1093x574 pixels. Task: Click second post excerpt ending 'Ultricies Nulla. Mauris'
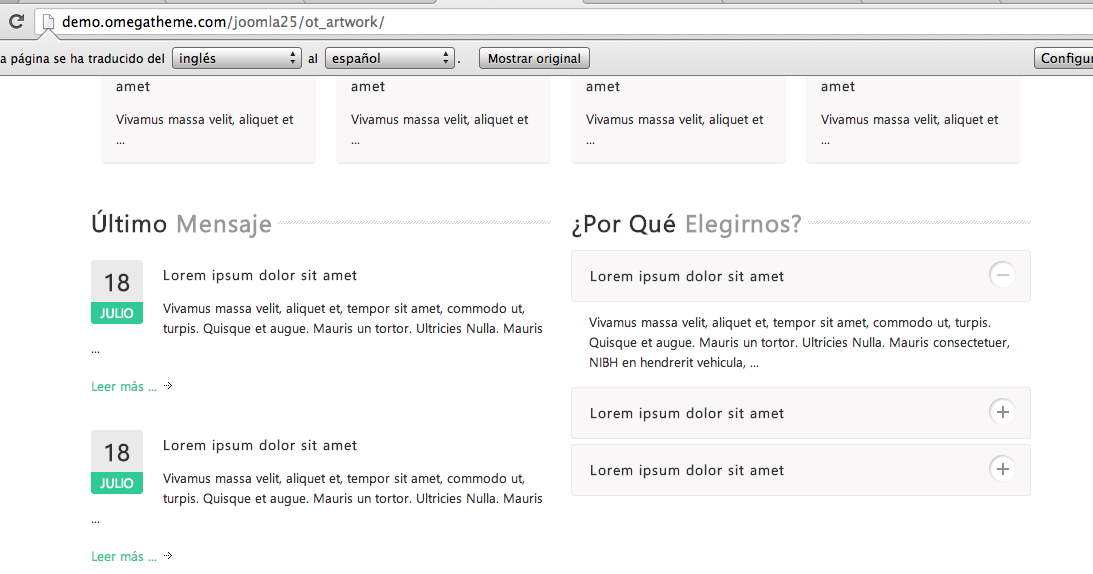click(353, 489)
